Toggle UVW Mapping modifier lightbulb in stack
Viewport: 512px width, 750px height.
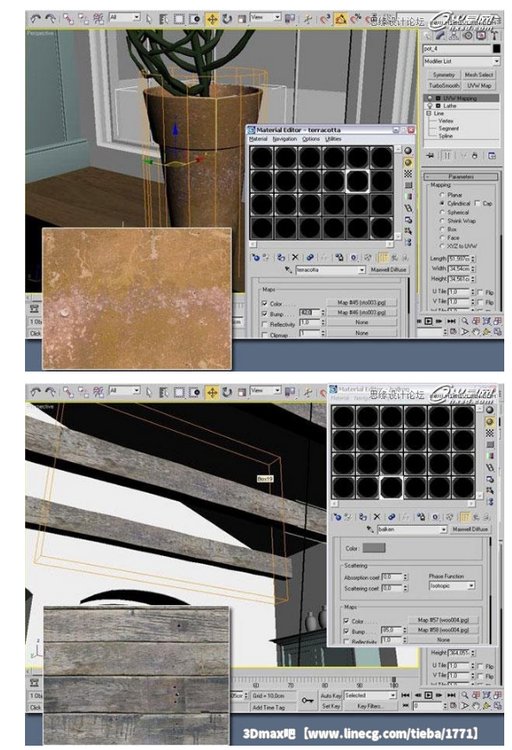(430, 98)
